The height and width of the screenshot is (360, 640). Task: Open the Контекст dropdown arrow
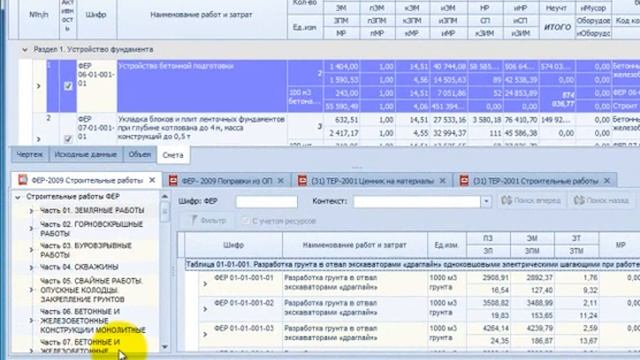(x=486, y=201)
